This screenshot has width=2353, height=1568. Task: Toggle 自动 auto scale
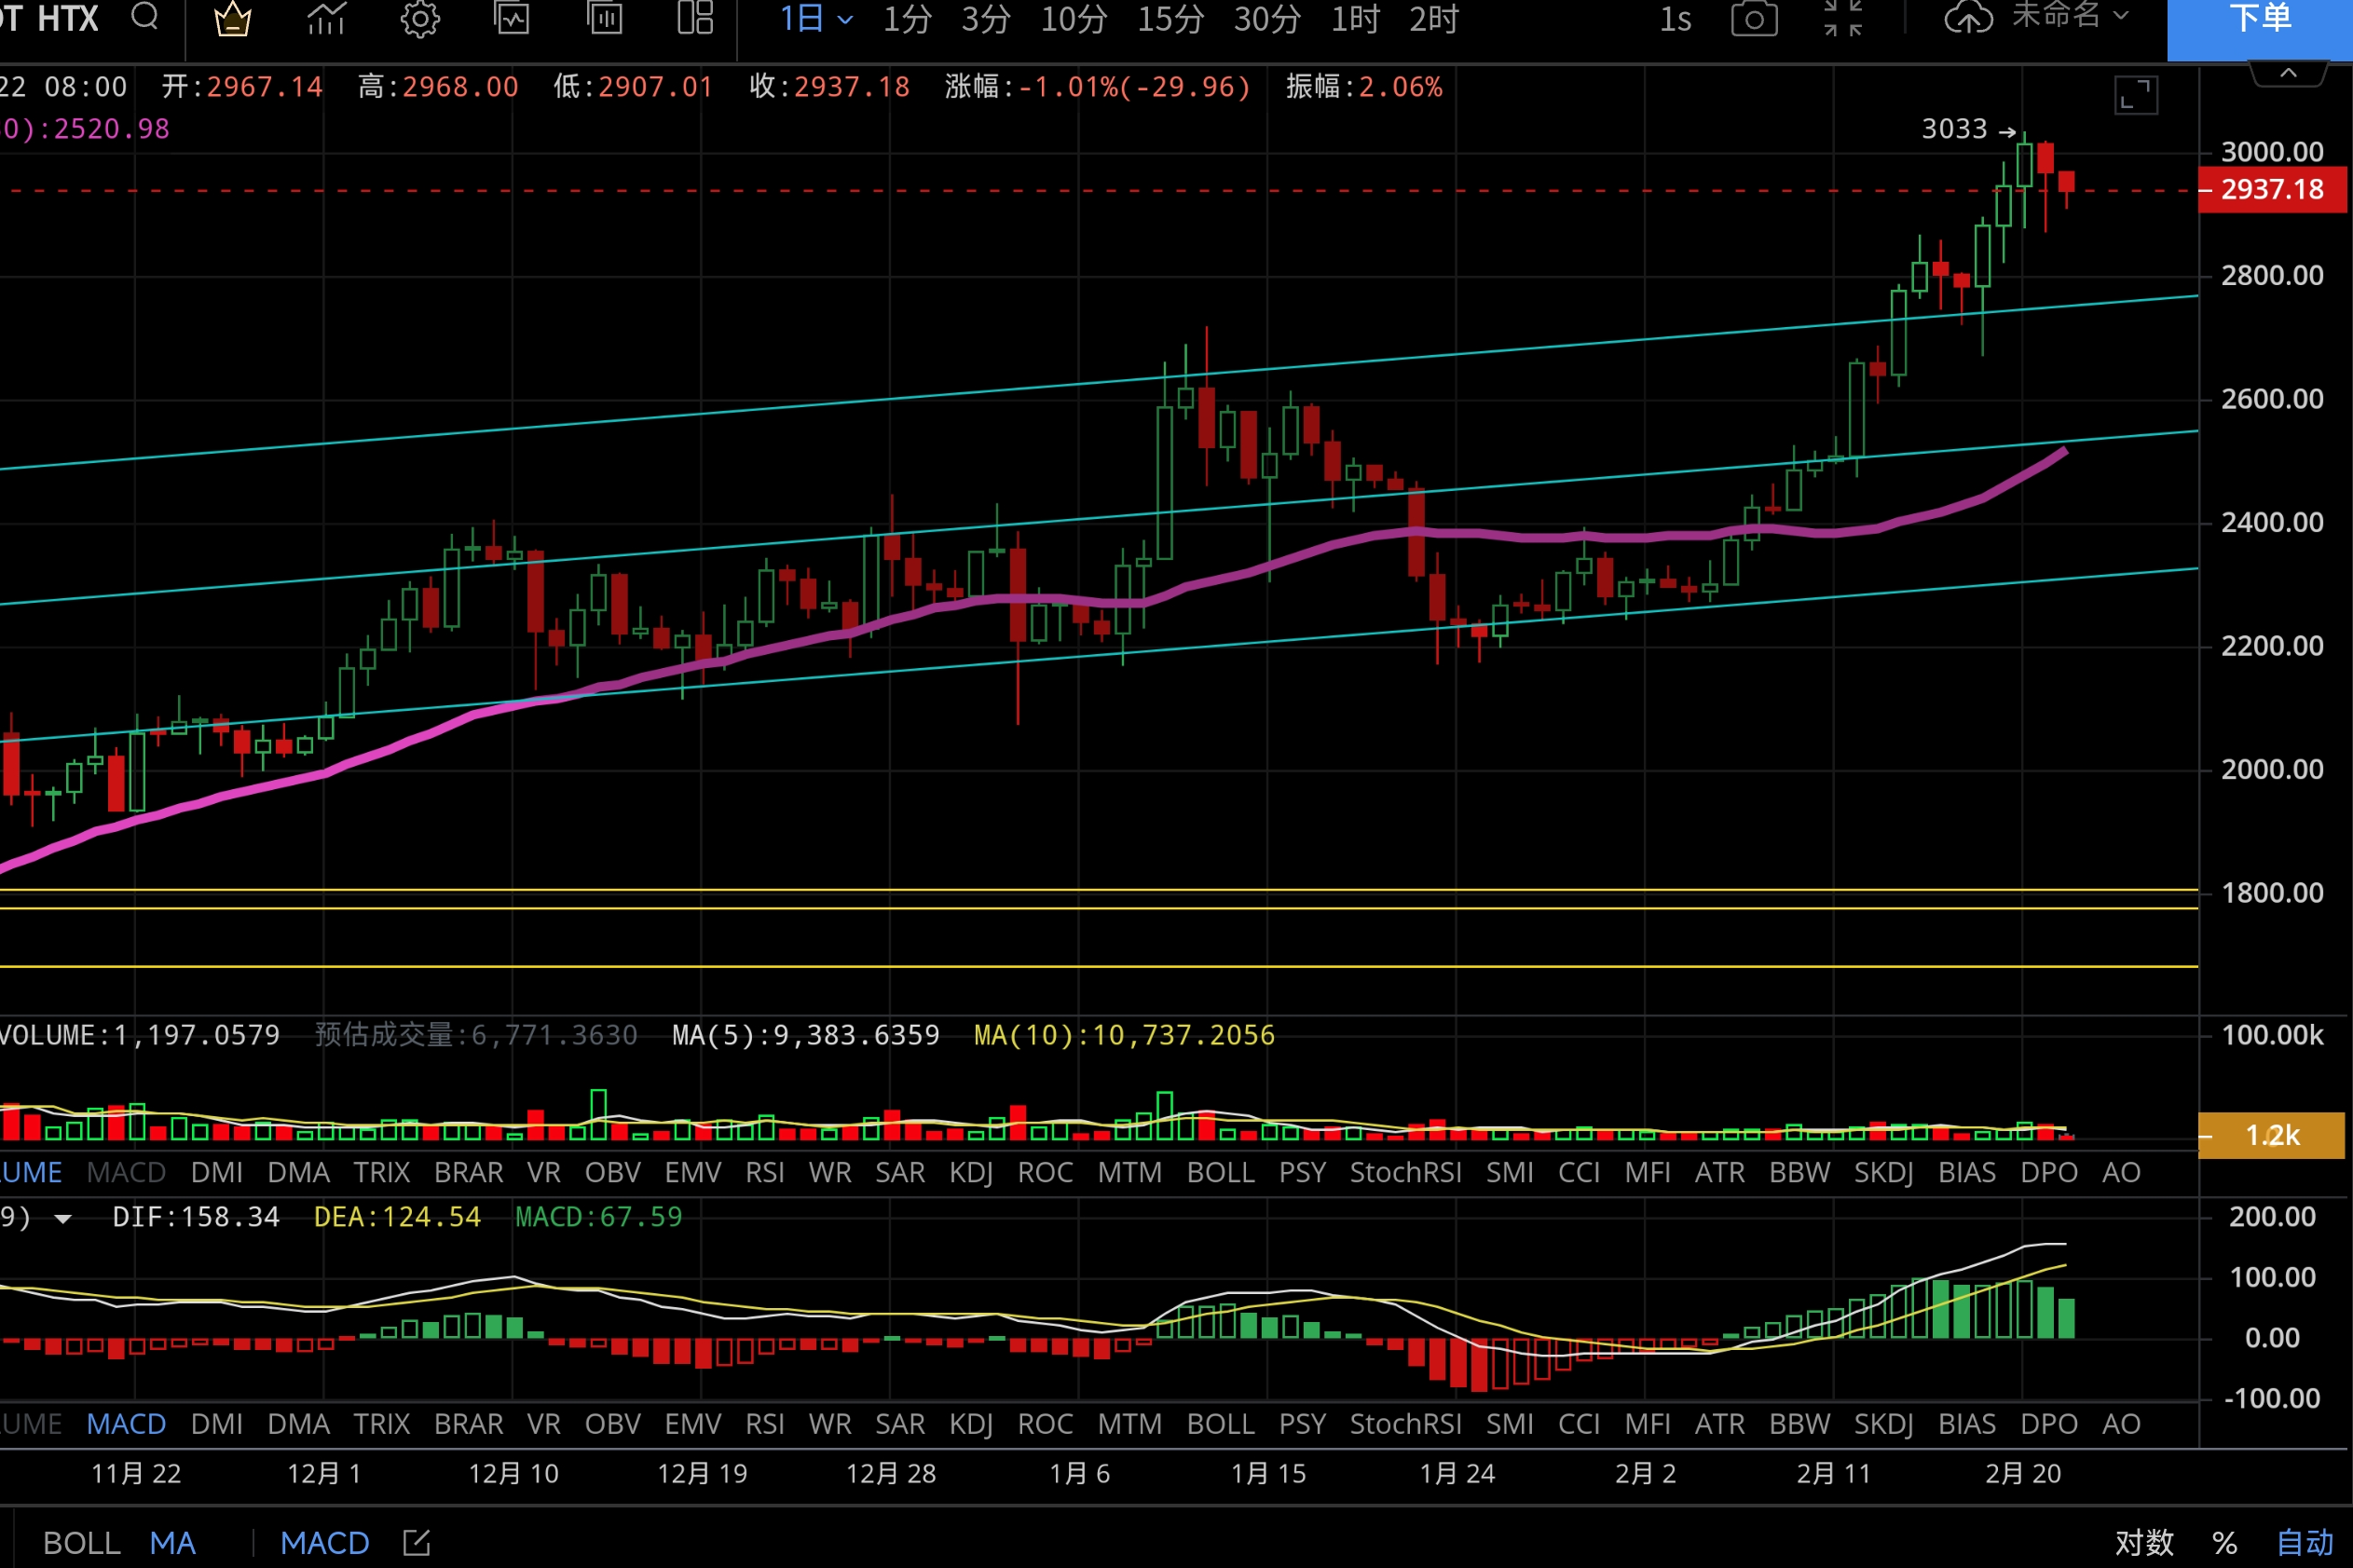pos(2304,1542)
